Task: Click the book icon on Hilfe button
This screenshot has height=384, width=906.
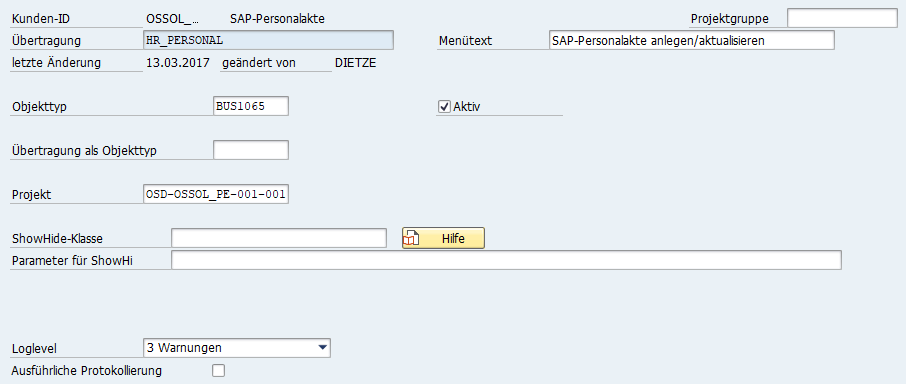Action: click(x=410, y=238)
